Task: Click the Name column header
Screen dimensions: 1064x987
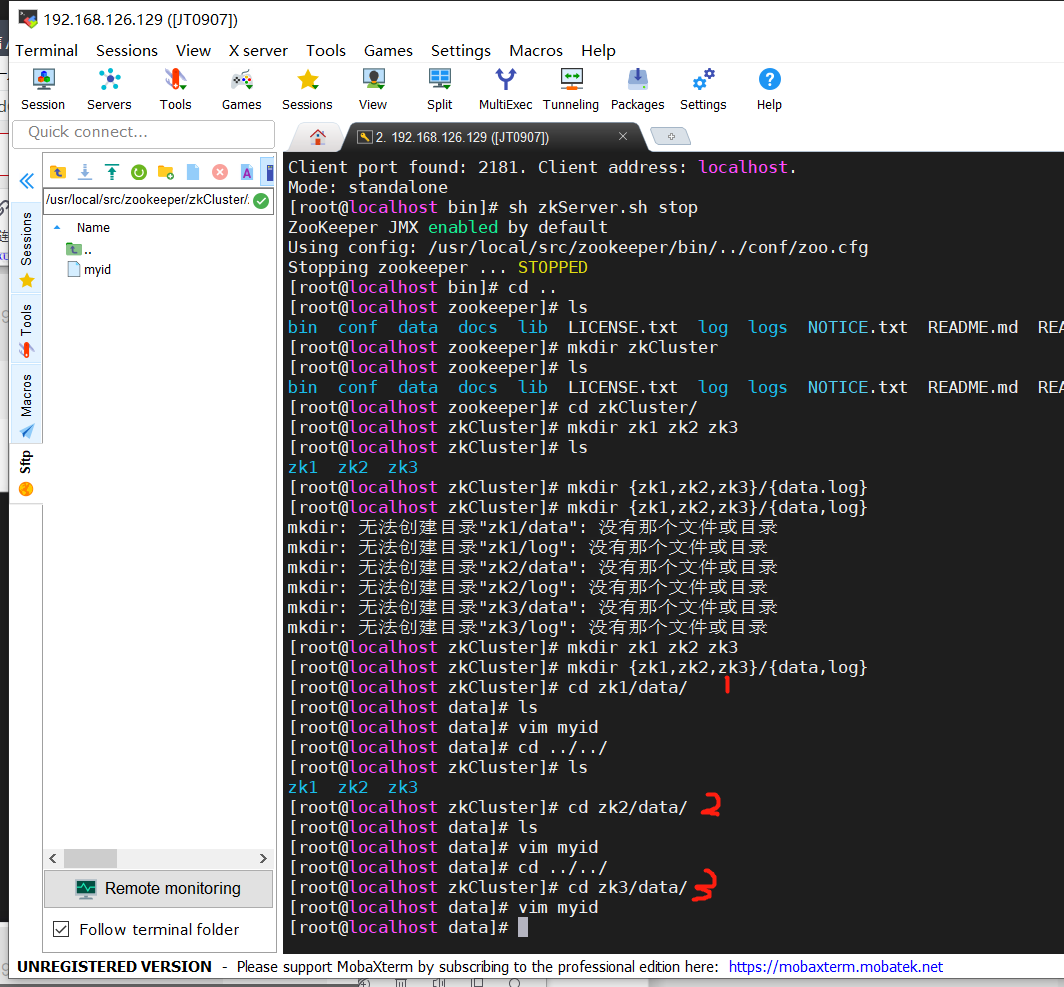Action: coord(93,228)
